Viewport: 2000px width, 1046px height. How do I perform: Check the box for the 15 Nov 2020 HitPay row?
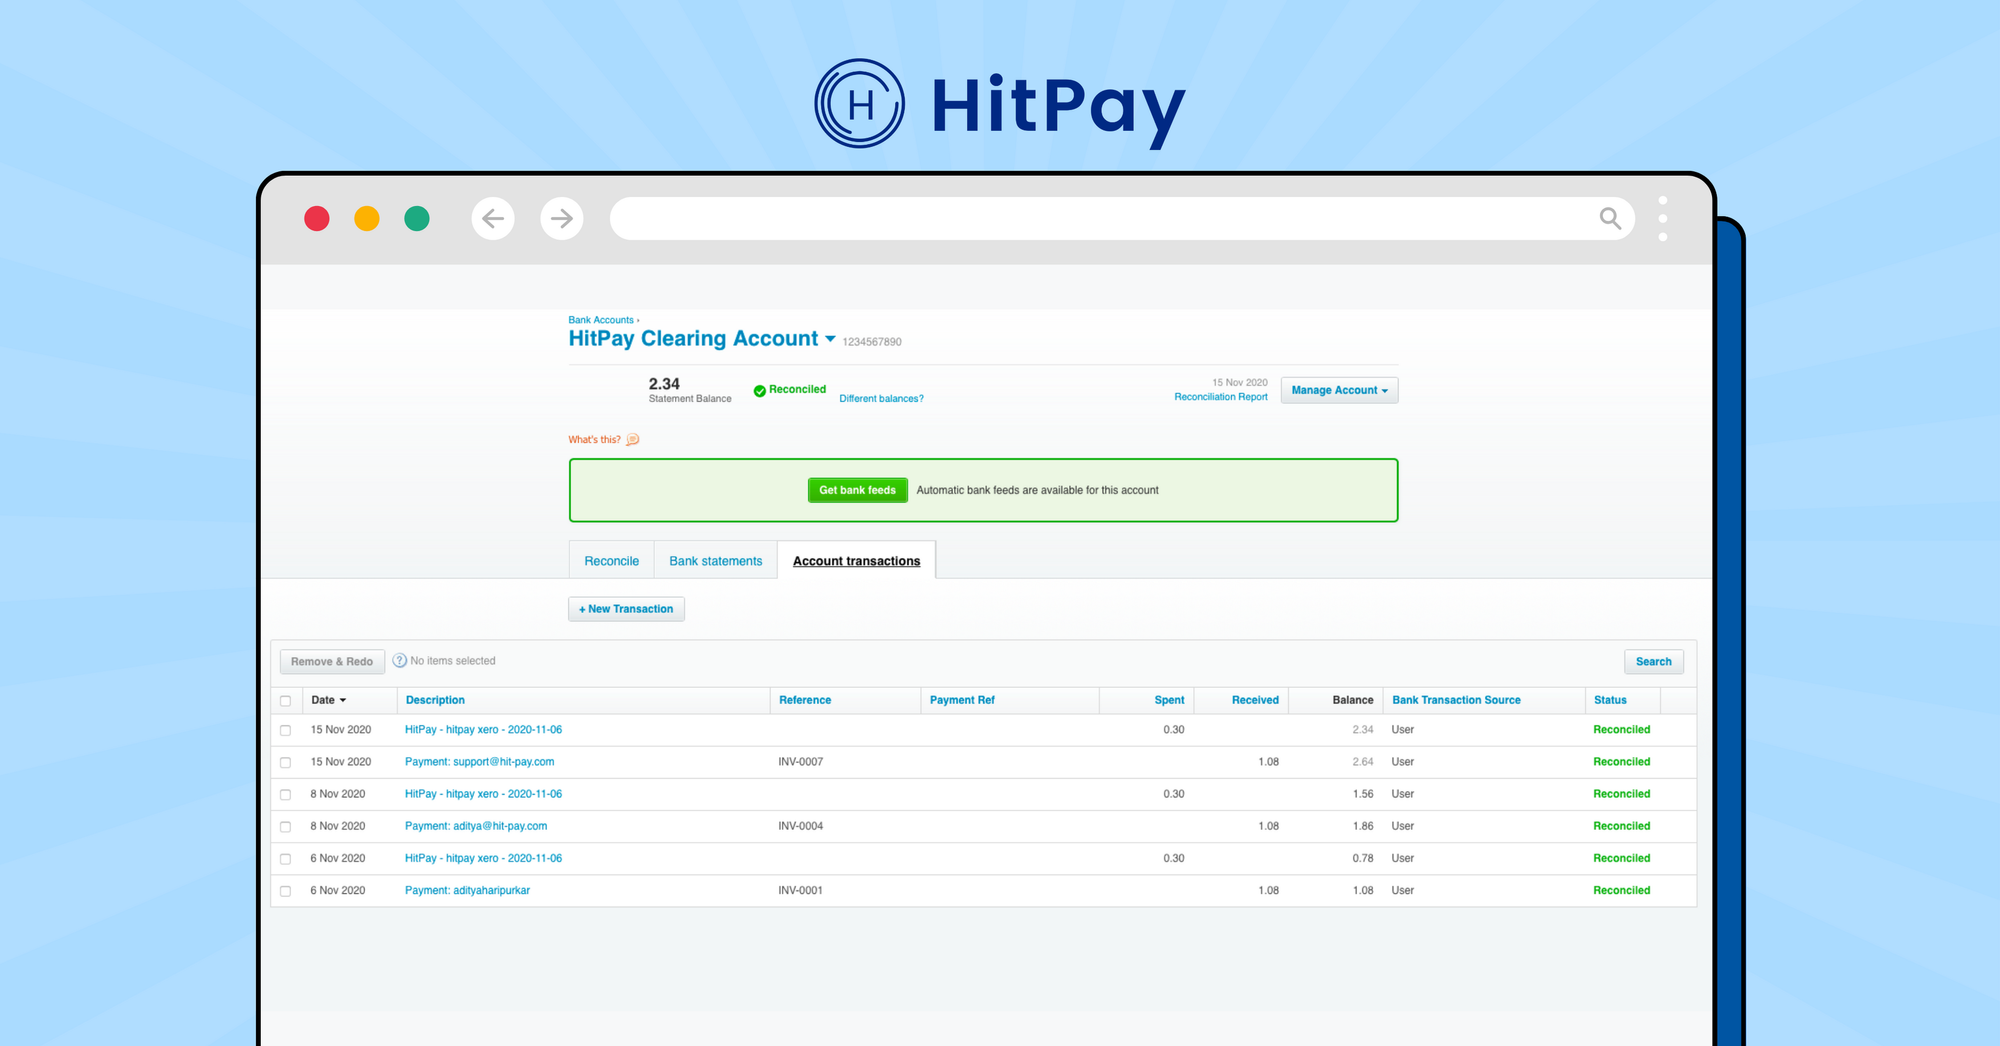(x=286, y=731)
